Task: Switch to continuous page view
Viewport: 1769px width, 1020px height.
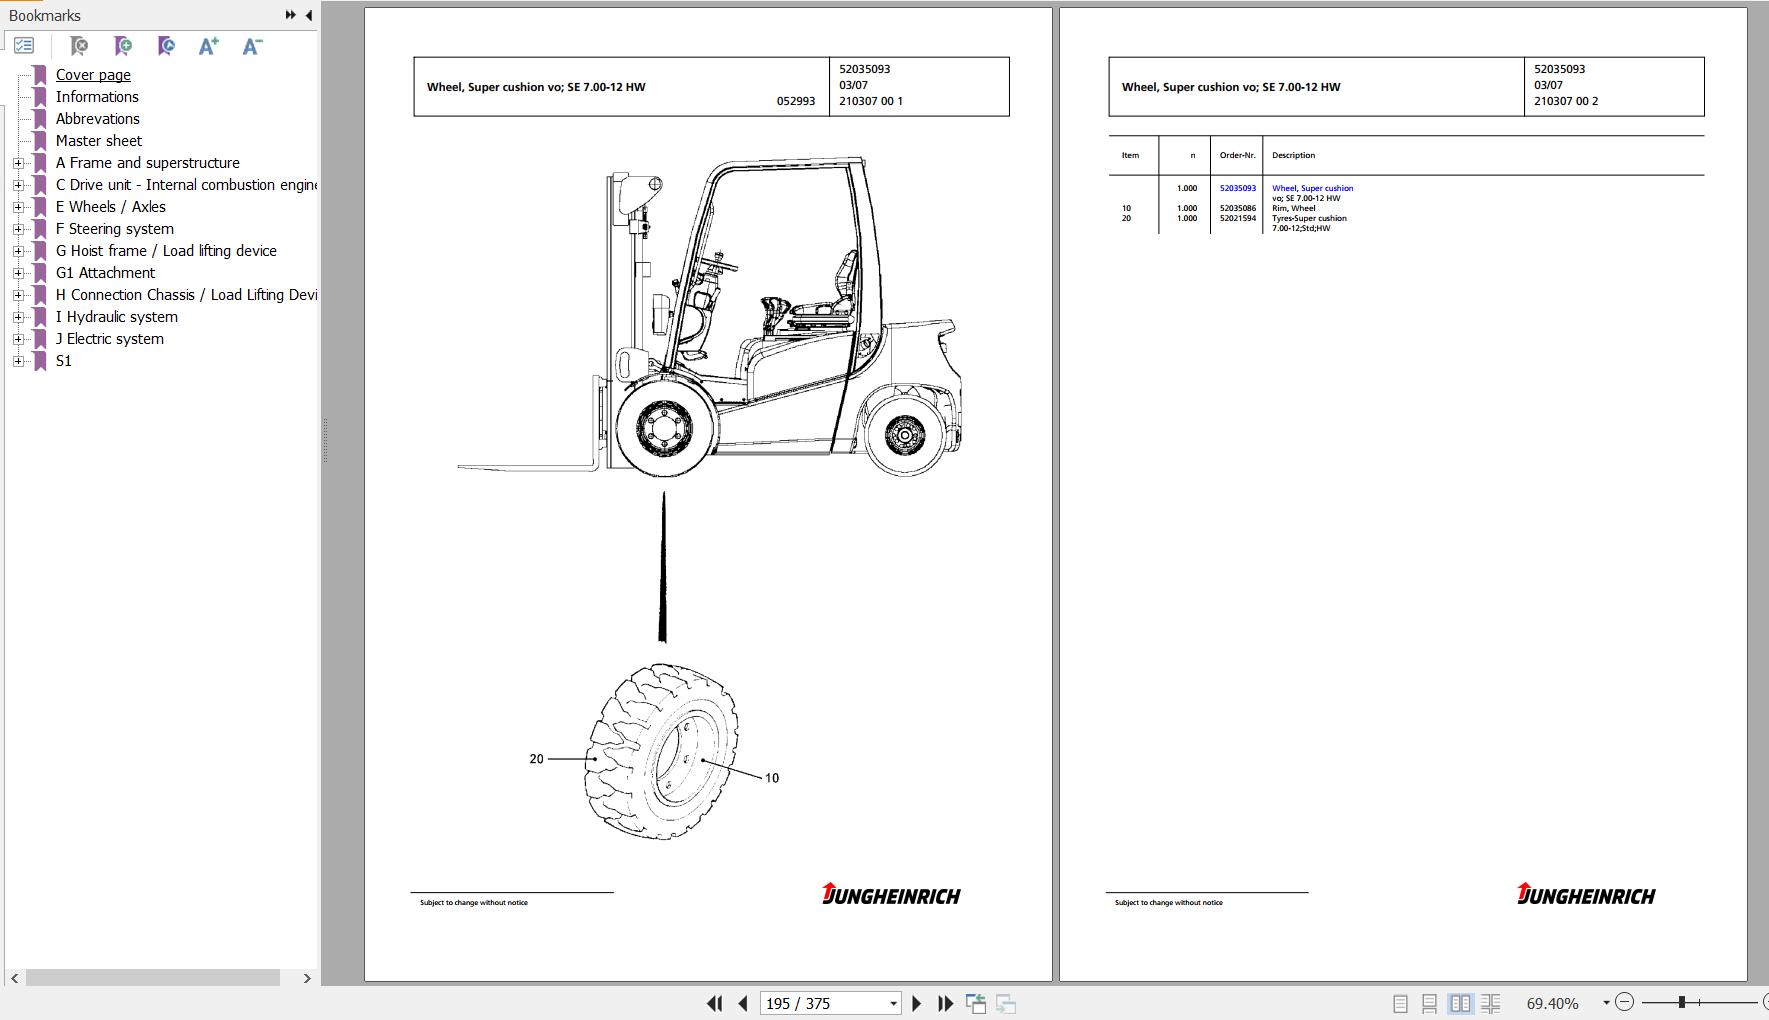Action: (1430, 1003)
